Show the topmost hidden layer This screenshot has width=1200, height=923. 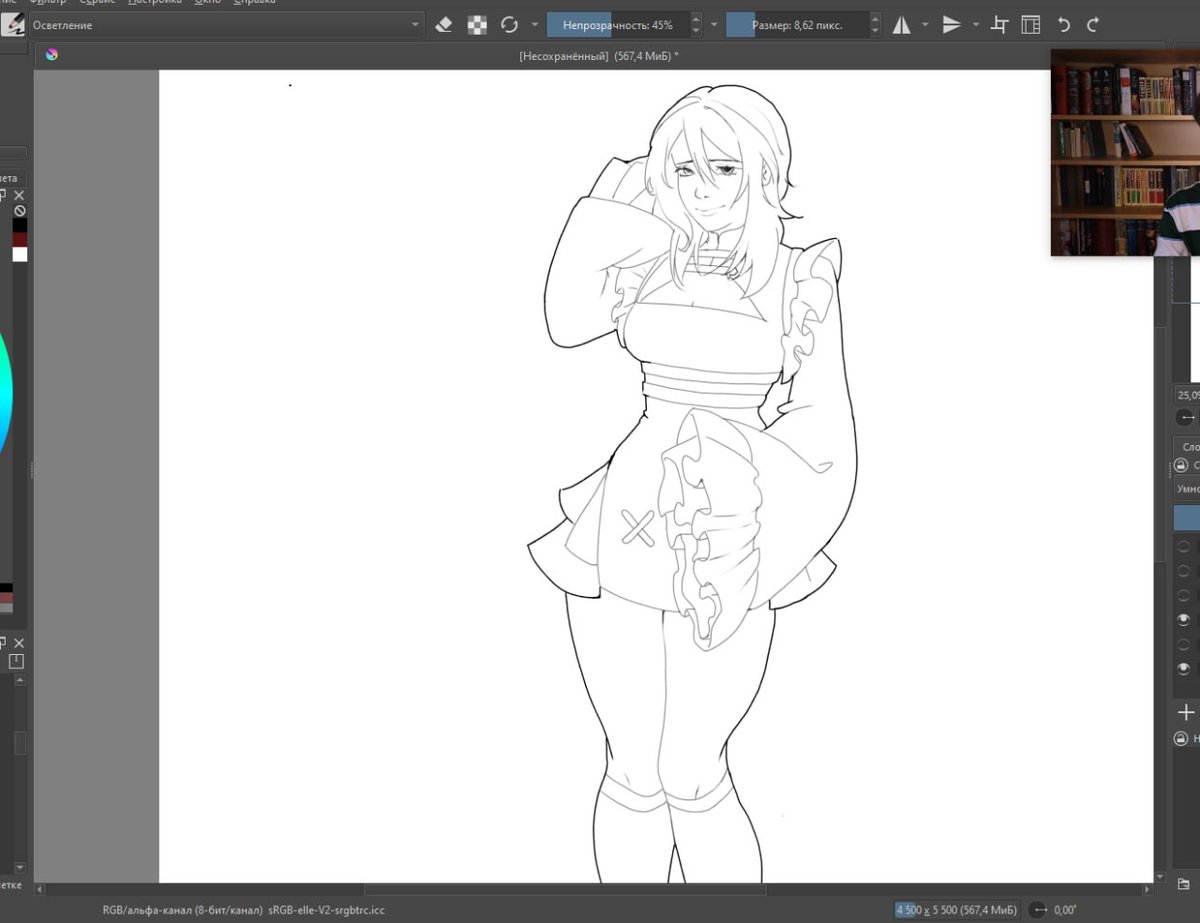pos(1185,546)
